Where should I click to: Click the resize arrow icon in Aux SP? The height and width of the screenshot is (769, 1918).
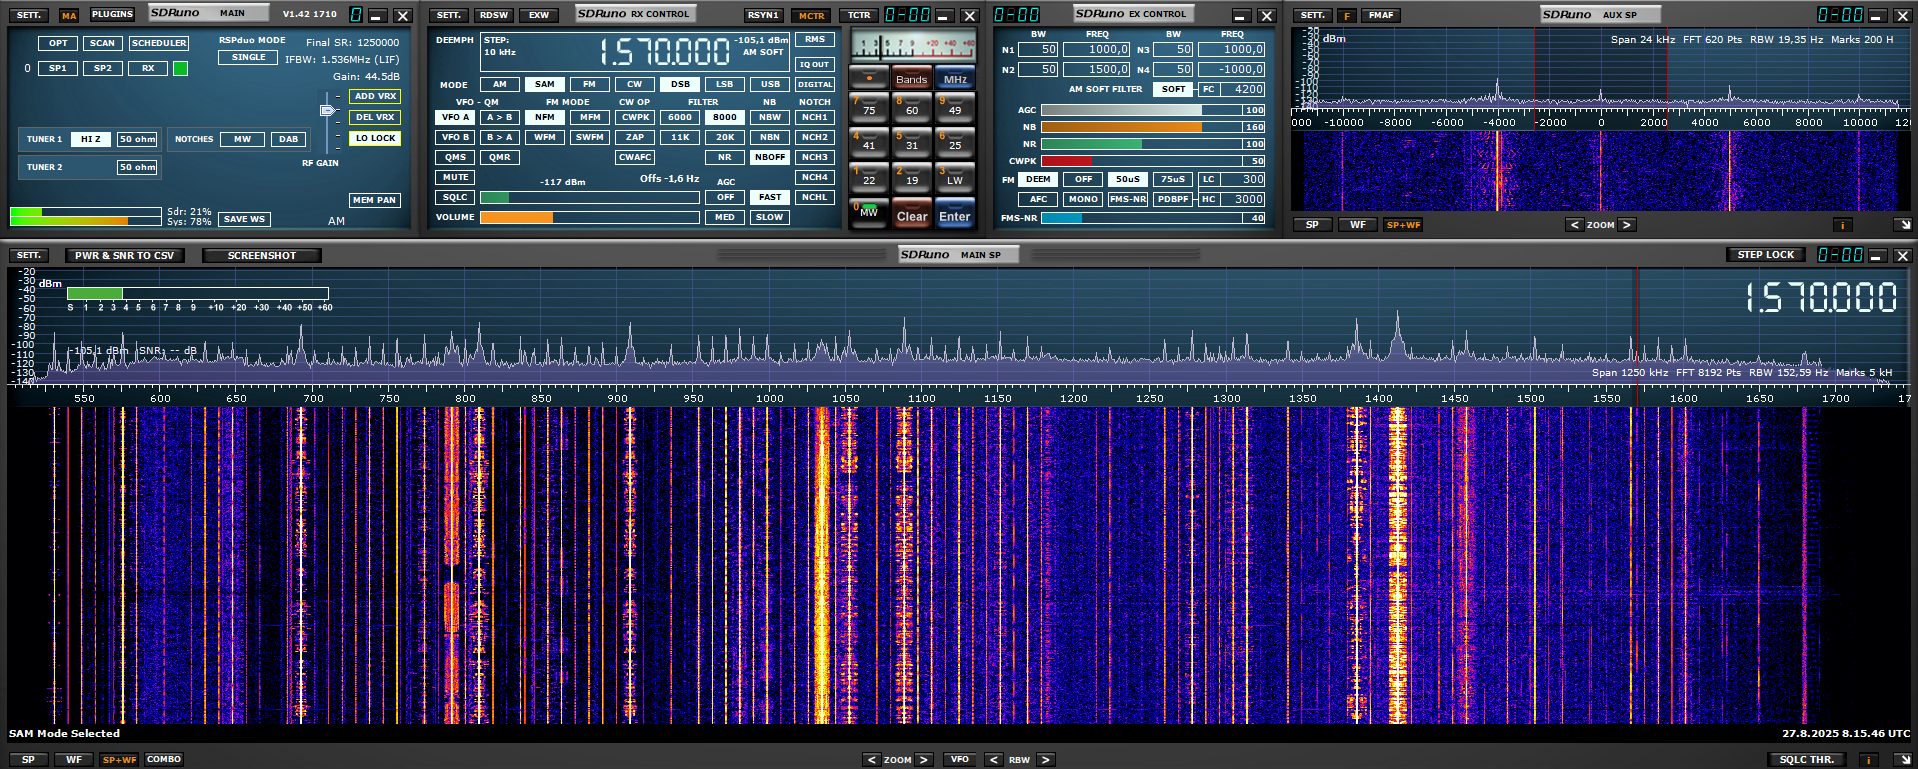[x=1903, y=225]
